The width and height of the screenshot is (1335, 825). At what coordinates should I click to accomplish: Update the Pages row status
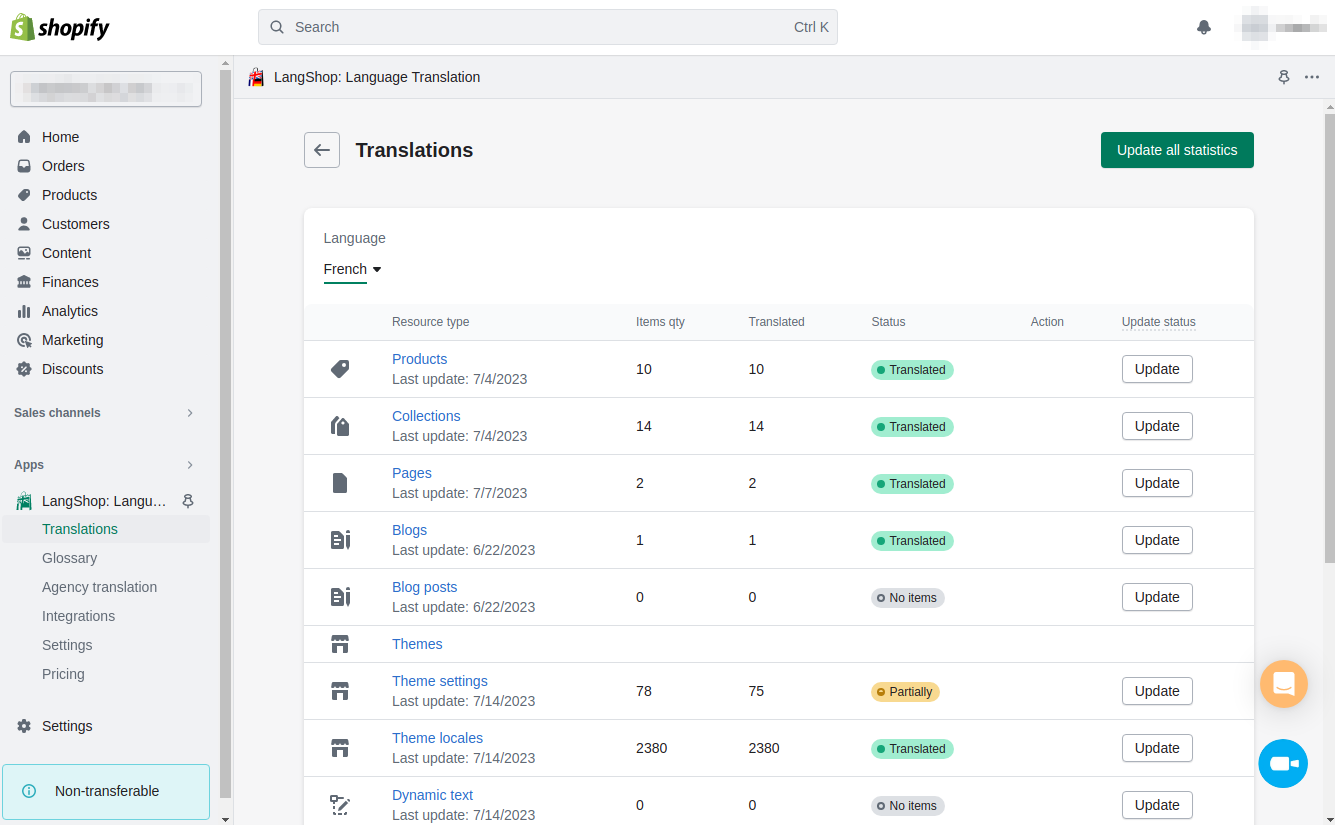[x=1157, y=483]
